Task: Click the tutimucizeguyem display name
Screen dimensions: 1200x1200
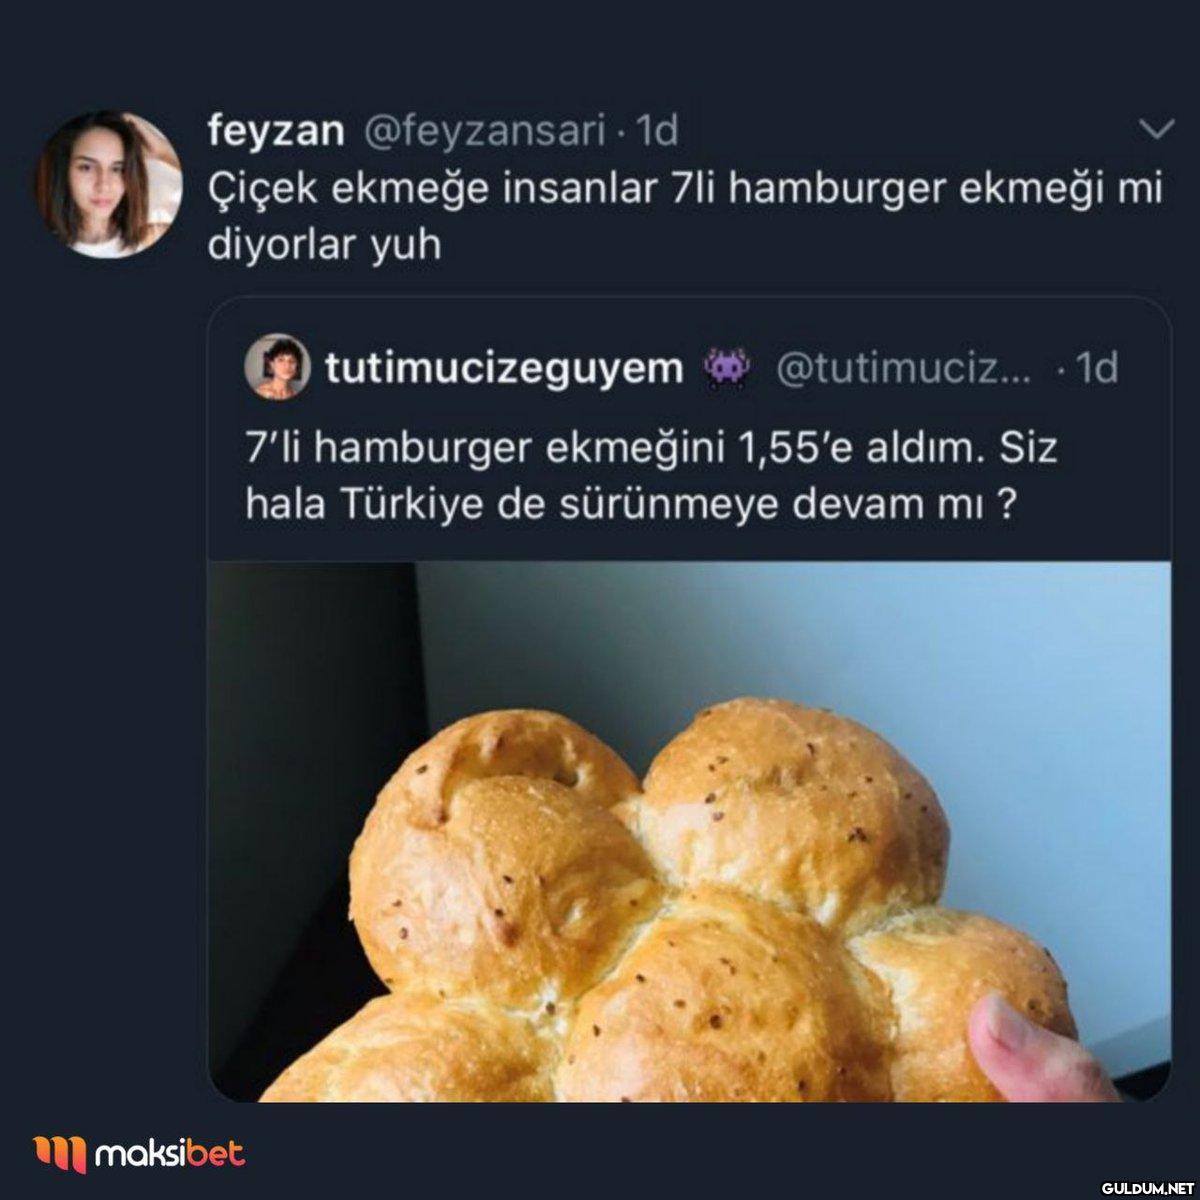Action: (503, 369)
